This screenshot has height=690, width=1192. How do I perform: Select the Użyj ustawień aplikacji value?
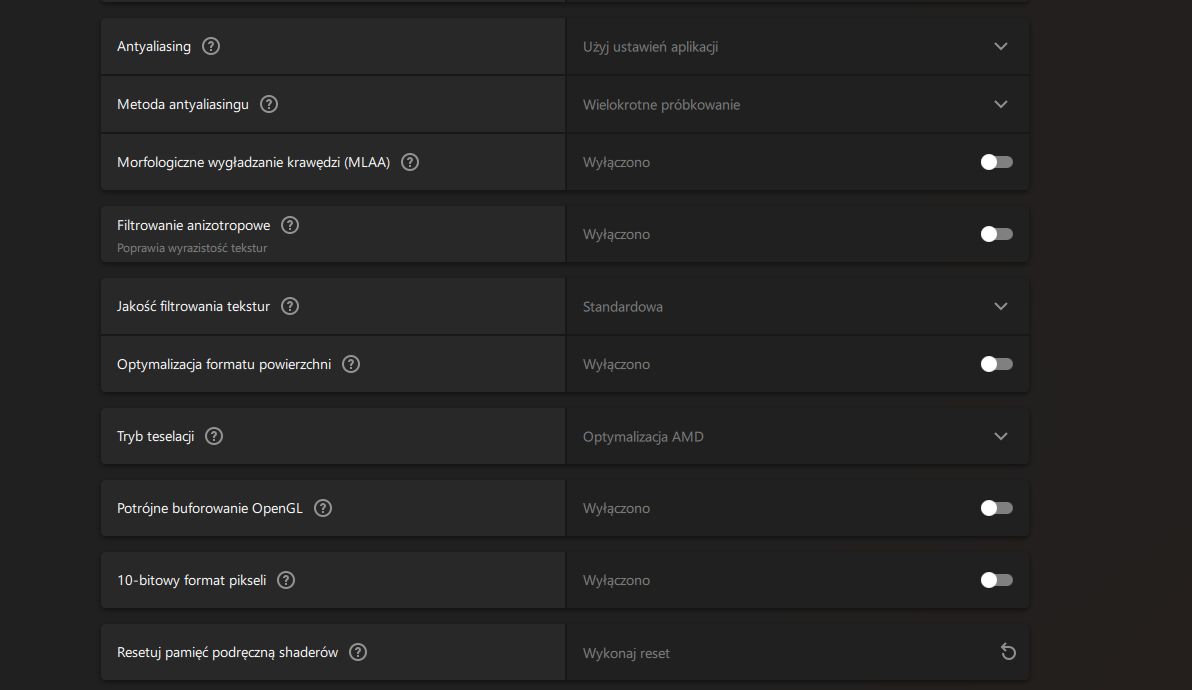coord(651,47)
